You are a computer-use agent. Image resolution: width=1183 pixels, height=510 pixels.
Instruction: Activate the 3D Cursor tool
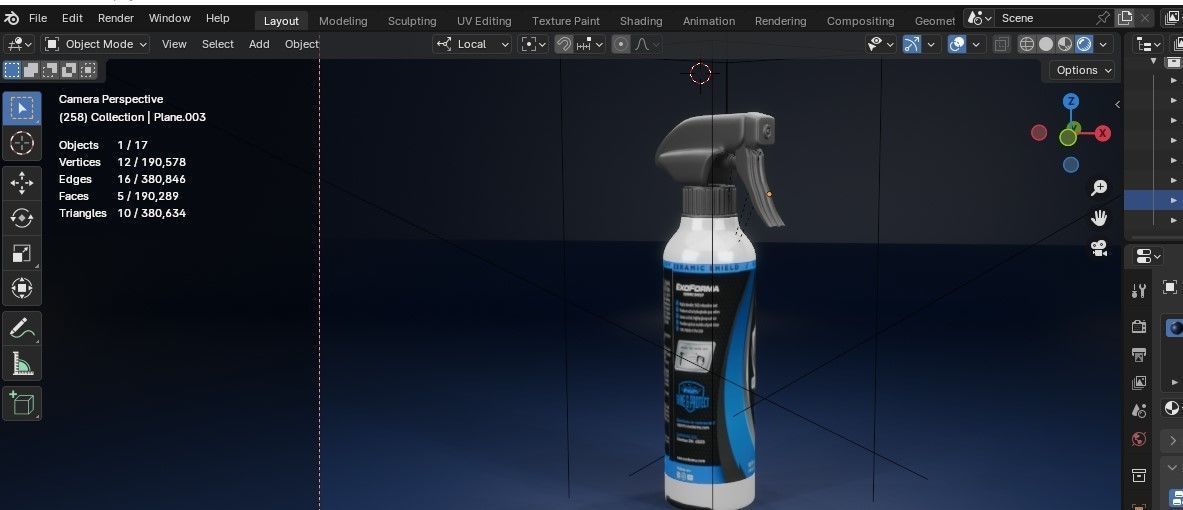pos(22,143)
